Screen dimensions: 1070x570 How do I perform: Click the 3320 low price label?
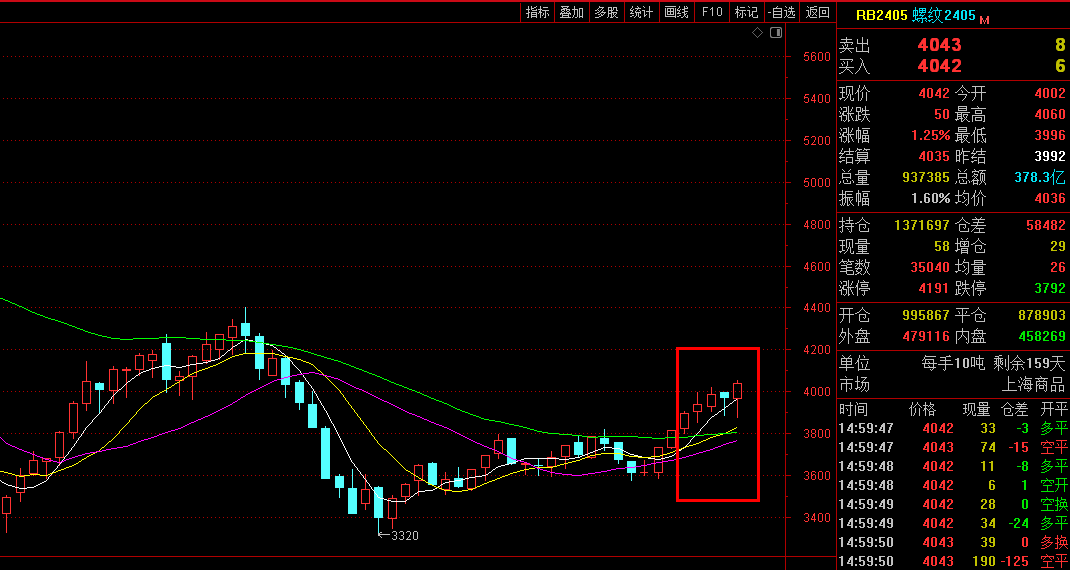click(404, 536)
